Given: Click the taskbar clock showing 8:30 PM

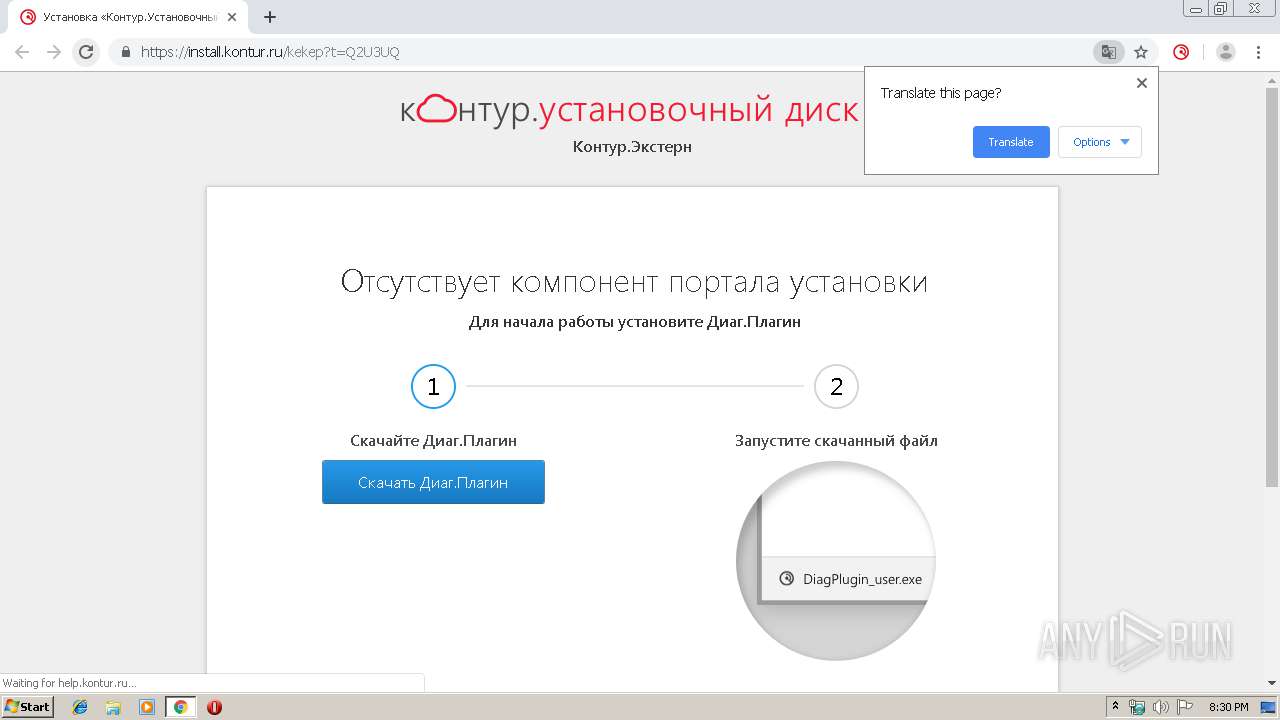Looking at the screenshot, I should 1228,707.
